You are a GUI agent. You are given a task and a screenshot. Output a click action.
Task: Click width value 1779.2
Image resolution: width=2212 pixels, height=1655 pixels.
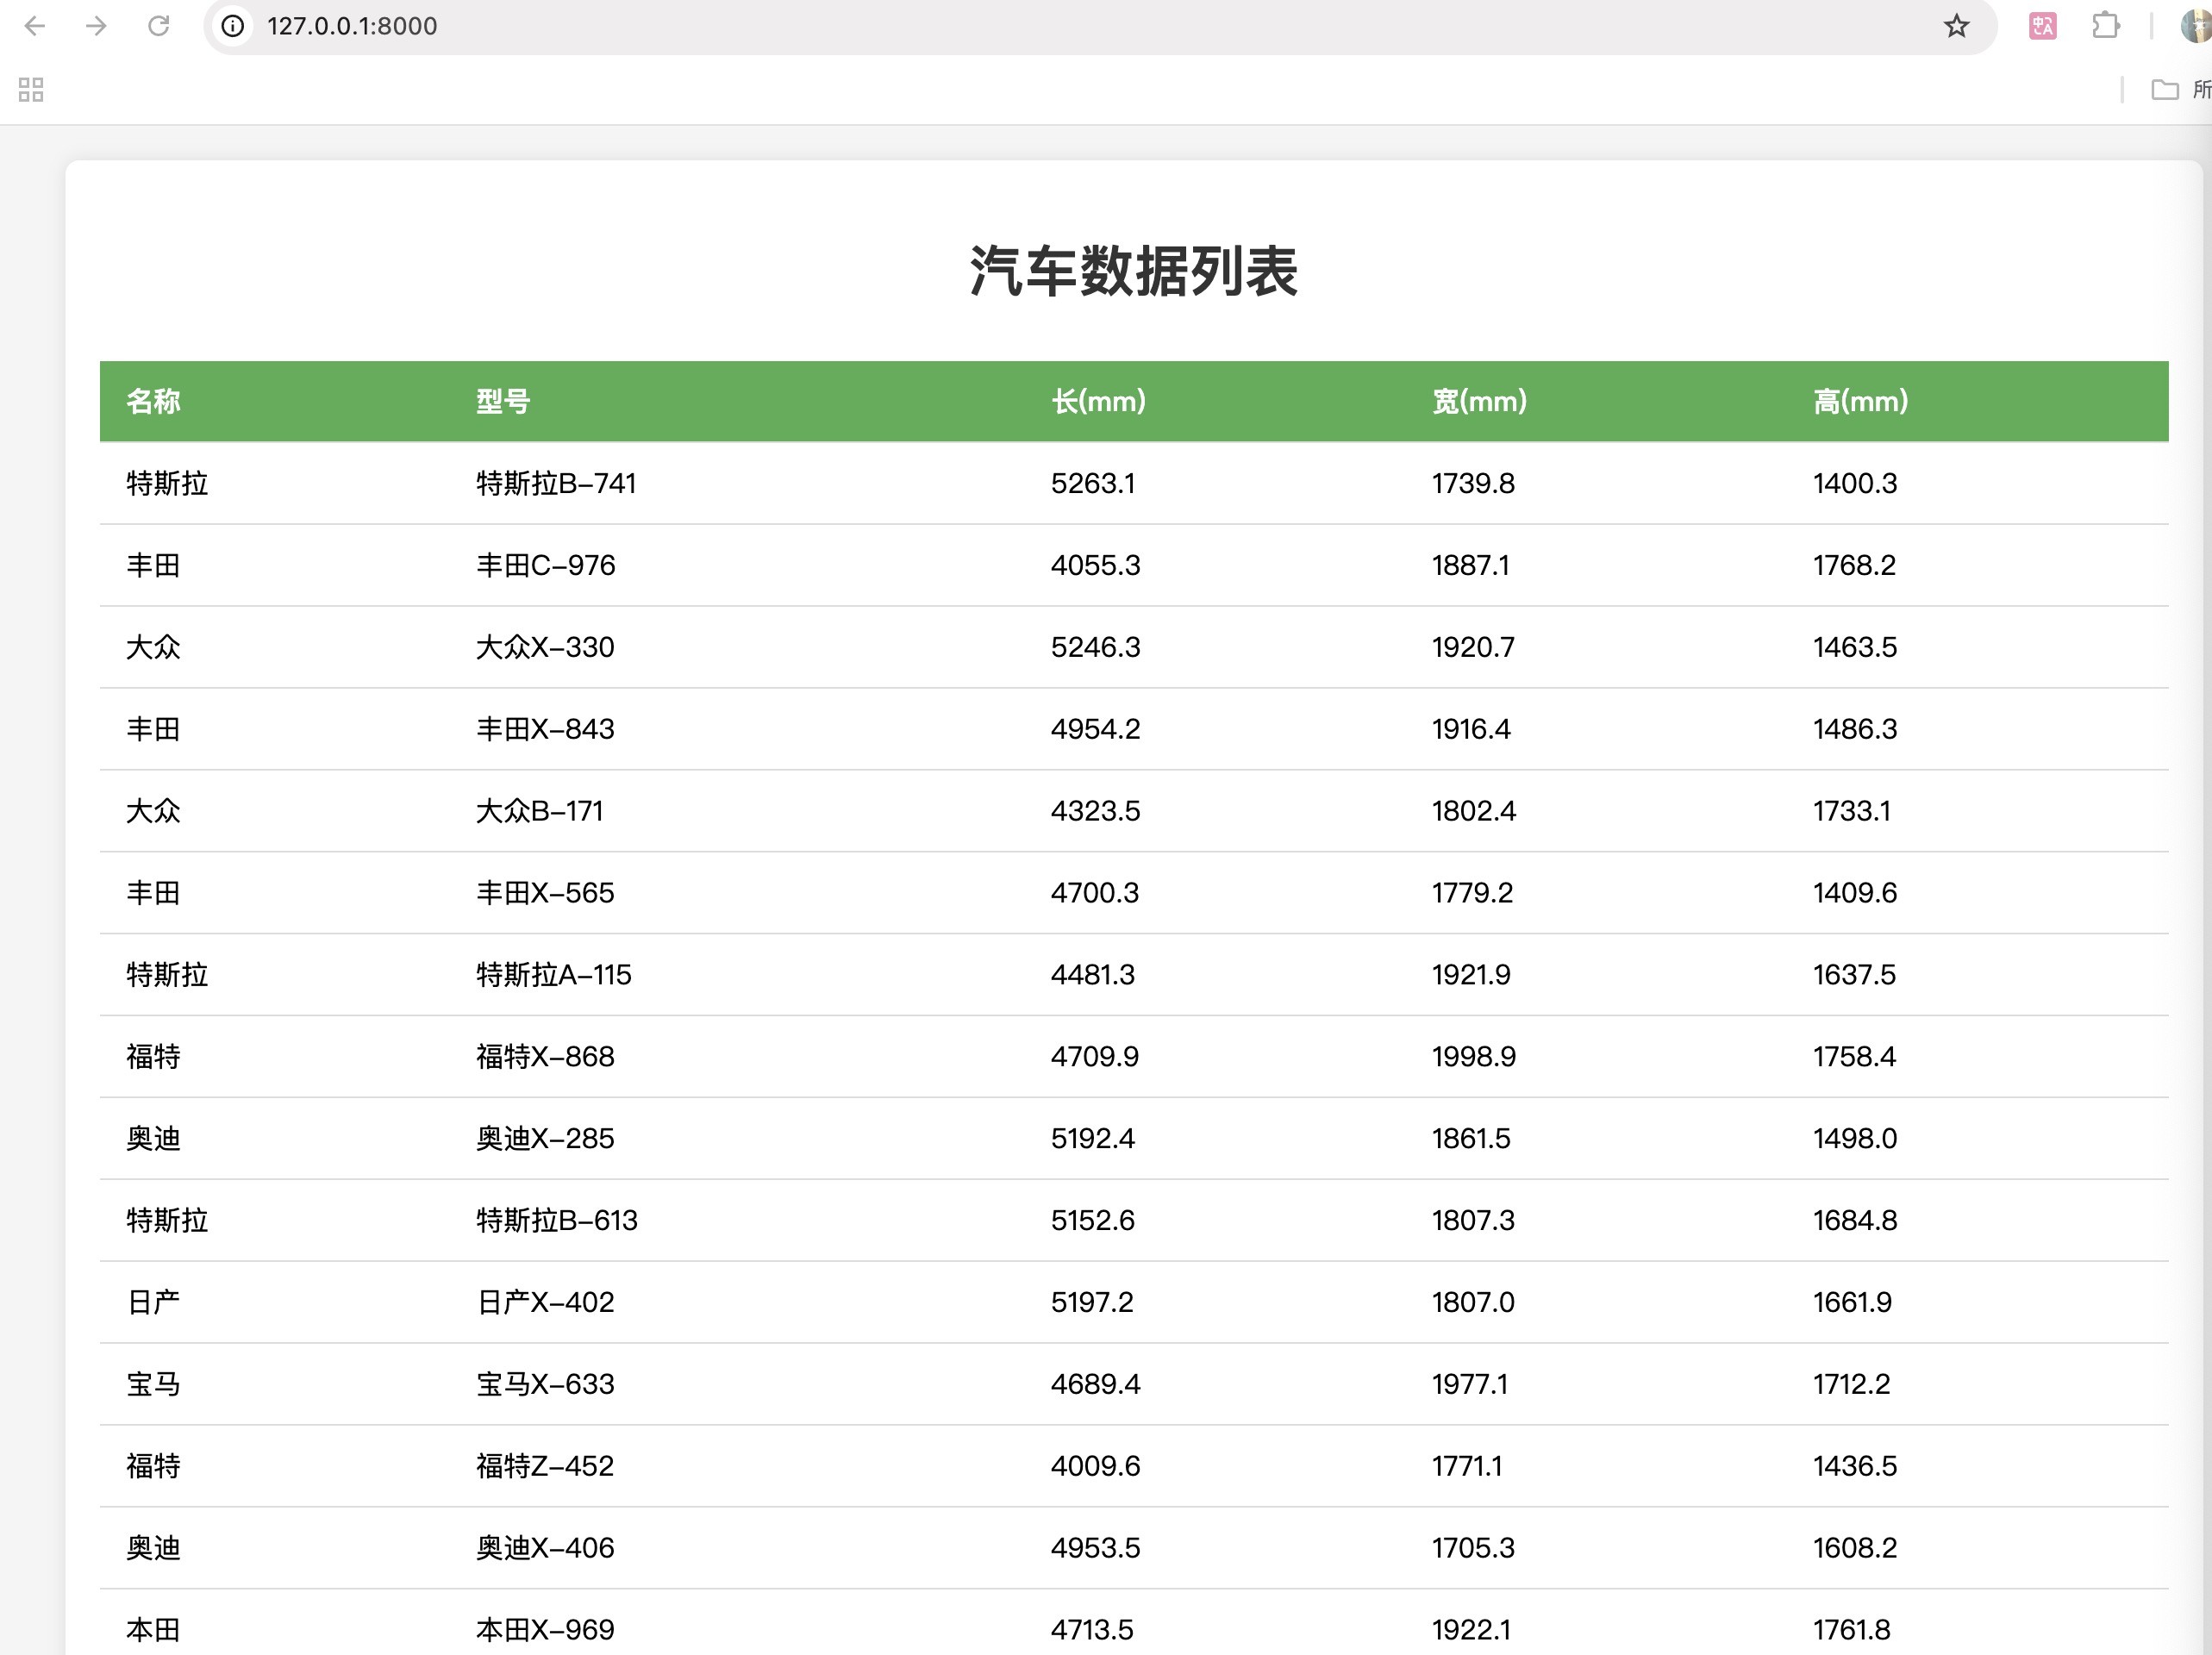click(1472, 893)
